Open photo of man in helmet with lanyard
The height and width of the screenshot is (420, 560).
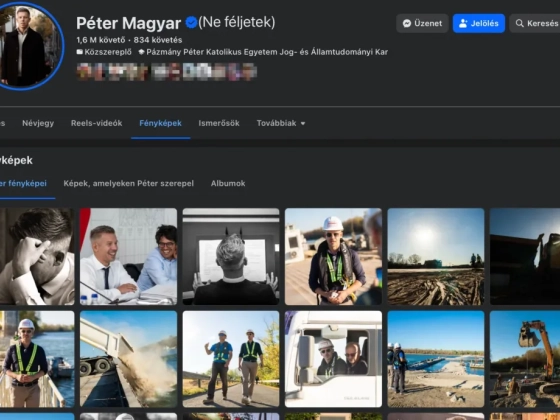[x=333, y=256]
